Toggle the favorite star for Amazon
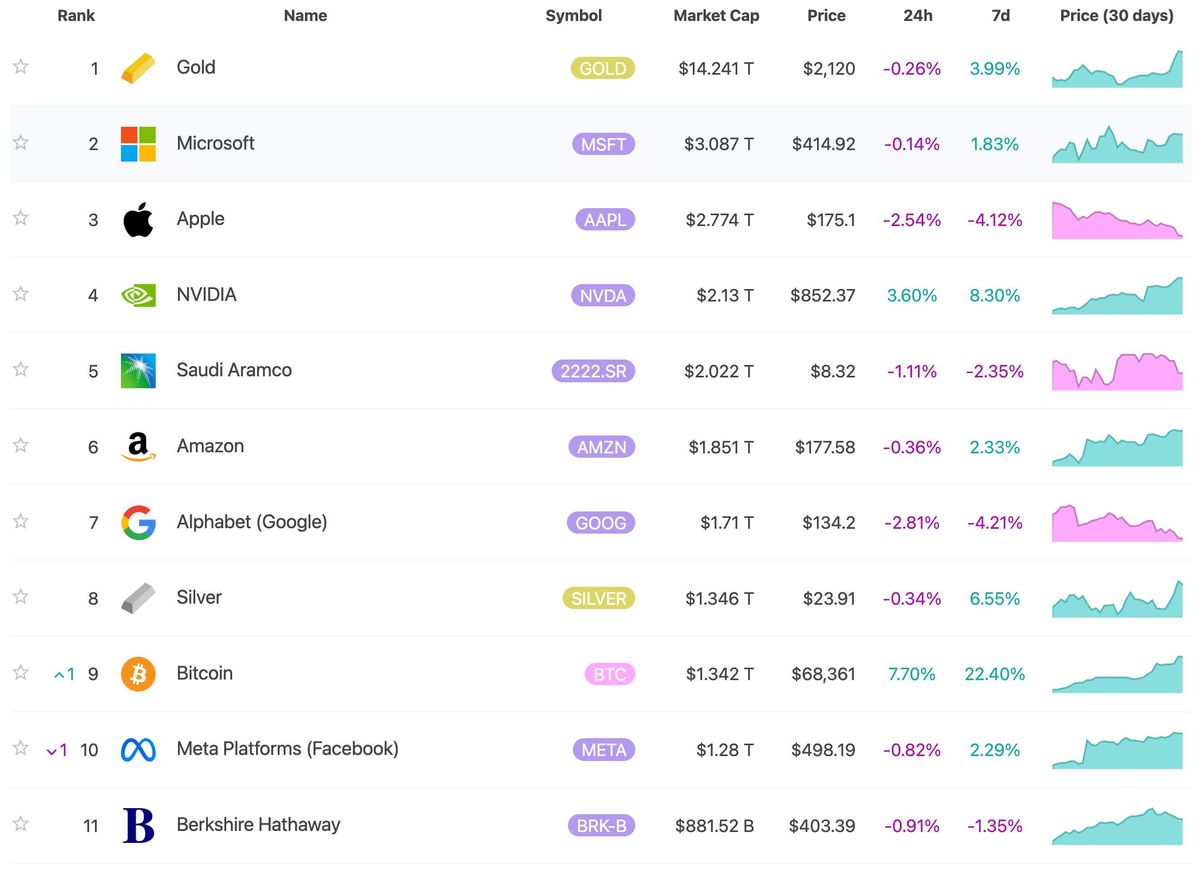 (x=20, y=446)
